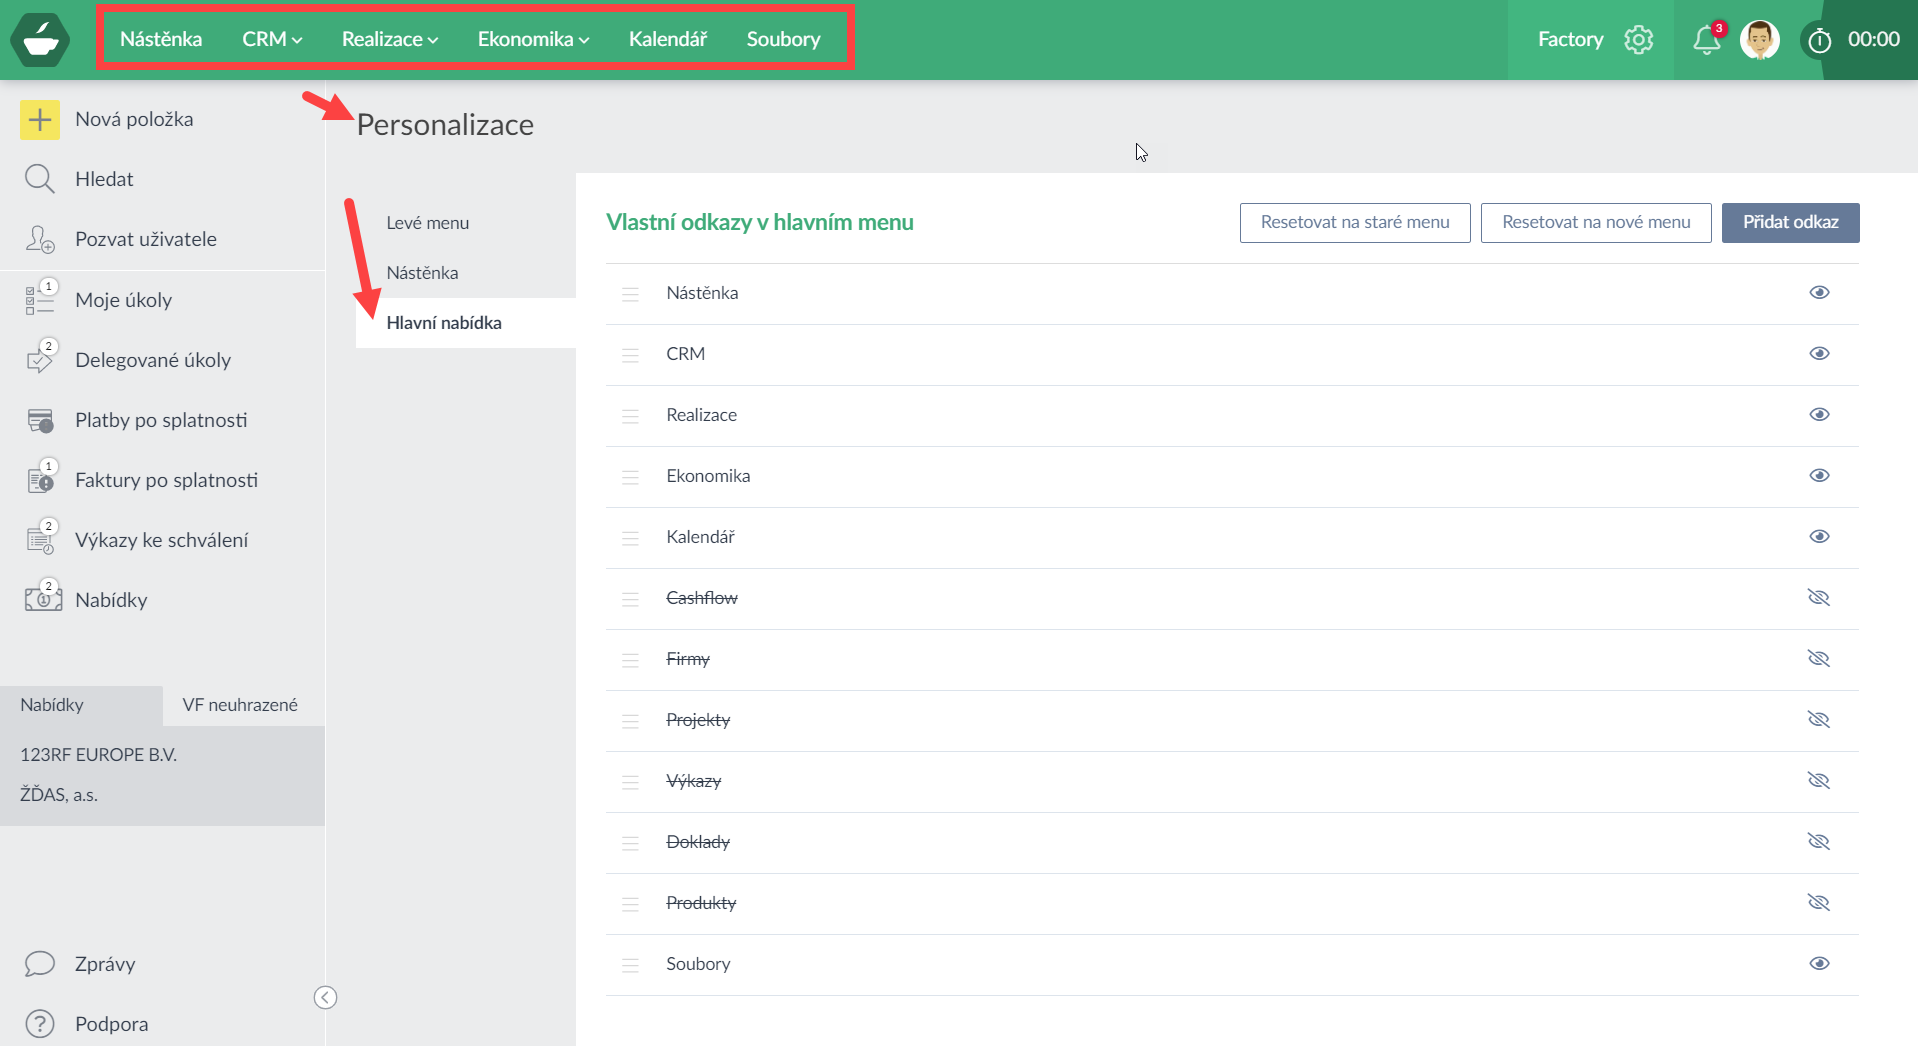Show the Cashflow item using crossed eye
Image resolution: width=1918 pixels, height=1046 pixels.
pyautogui.click(x=1819, y=598)
